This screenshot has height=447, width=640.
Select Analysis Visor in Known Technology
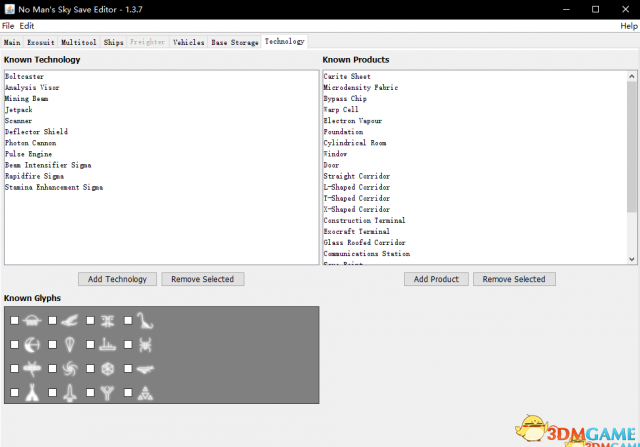pyautogui.click(x=162, y=87)
